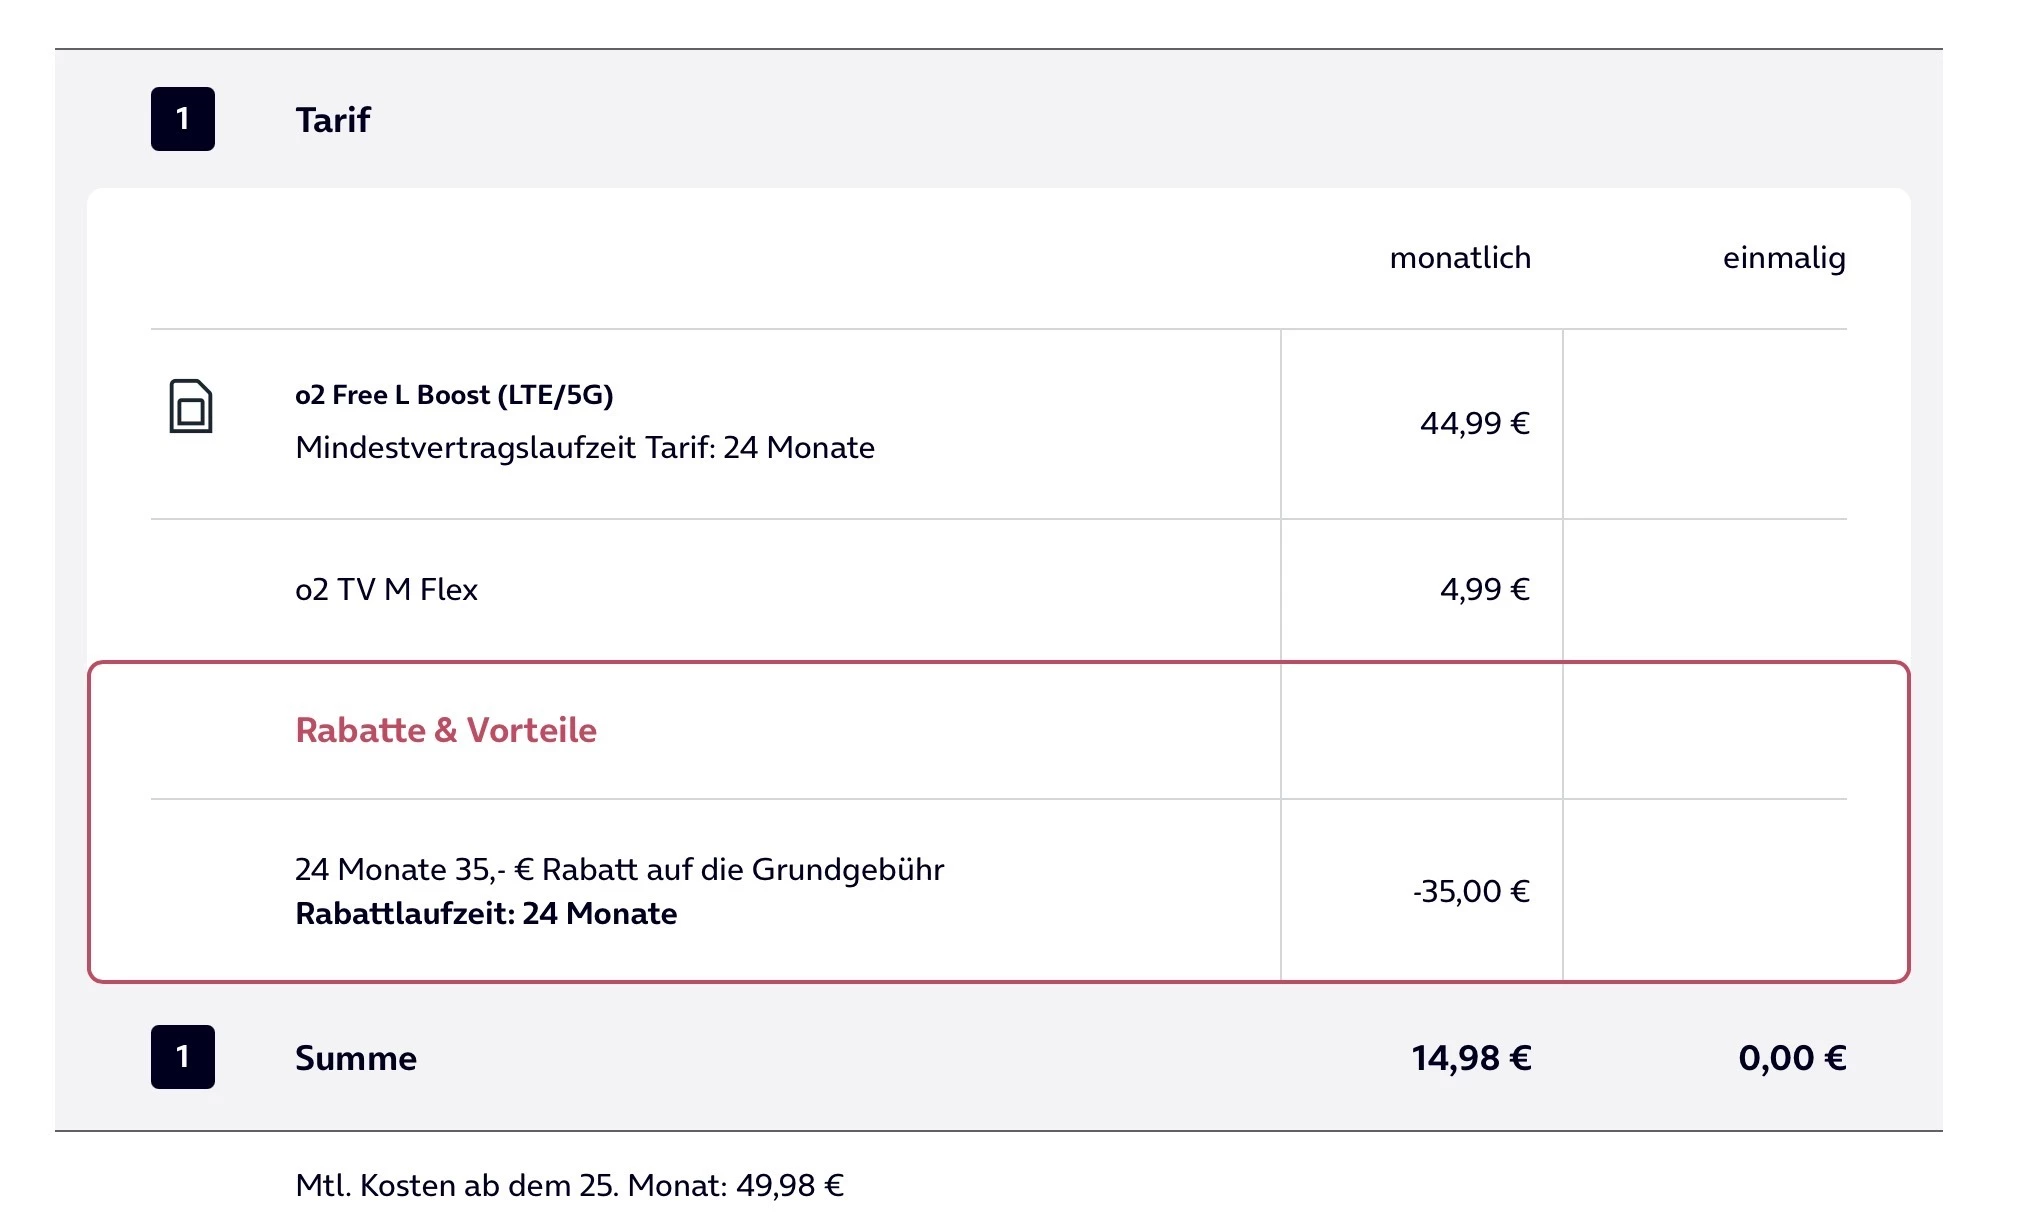Click the Mindestvertragslaufzeit Tarif line
This screenshot has height=1220, width=2028.
585,447
